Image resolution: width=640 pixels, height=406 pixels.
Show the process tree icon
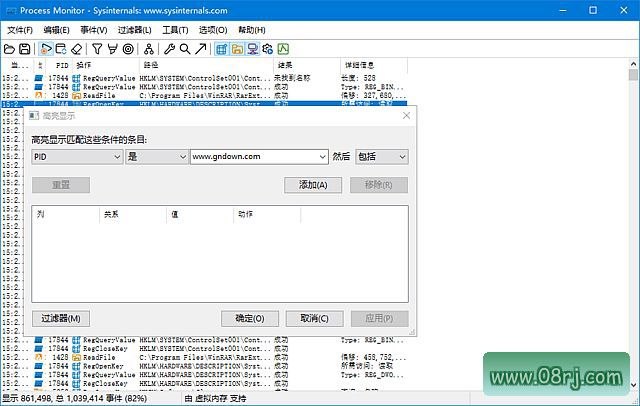[149, 49]
